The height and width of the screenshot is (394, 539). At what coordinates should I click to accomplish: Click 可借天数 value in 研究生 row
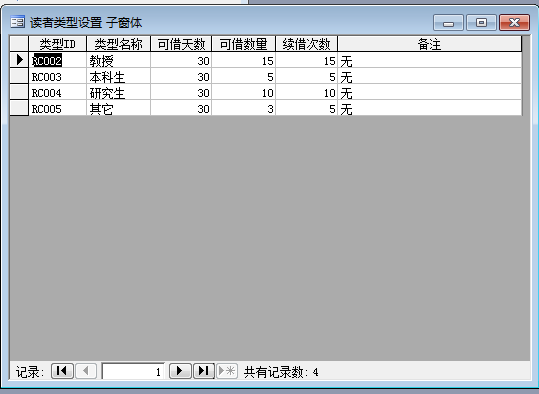181,92
